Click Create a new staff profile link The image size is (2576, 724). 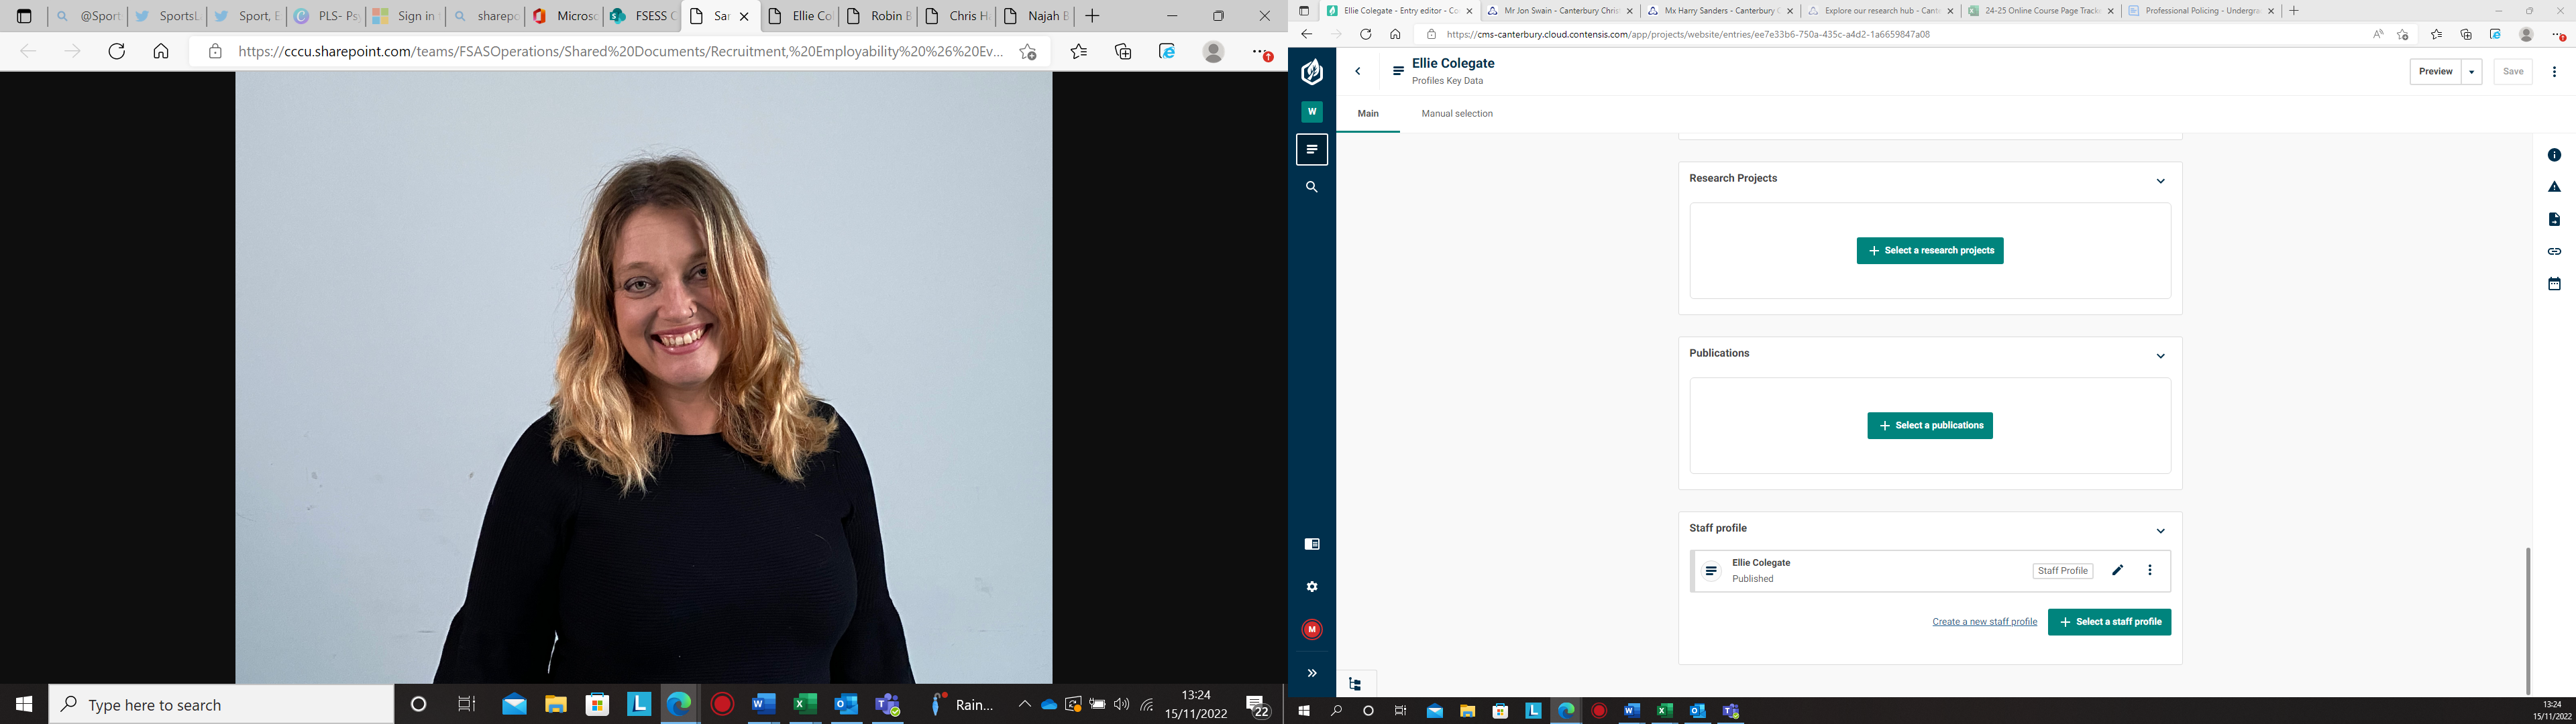1984,622
